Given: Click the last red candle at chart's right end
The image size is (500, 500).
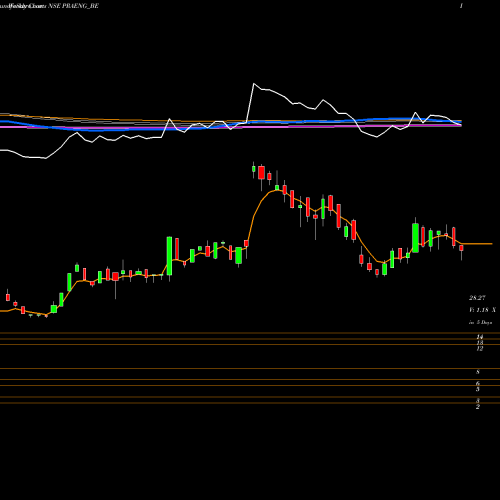Looking at the screenshot, I should pyautogui.click(x=461, y=248).
